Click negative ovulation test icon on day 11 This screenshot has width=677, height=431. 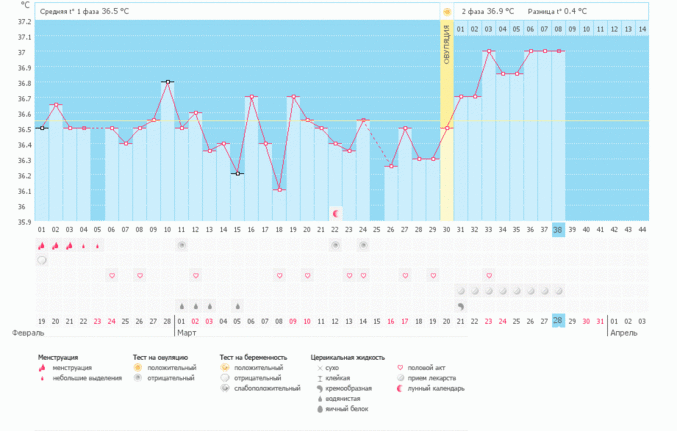pos(181,245)
